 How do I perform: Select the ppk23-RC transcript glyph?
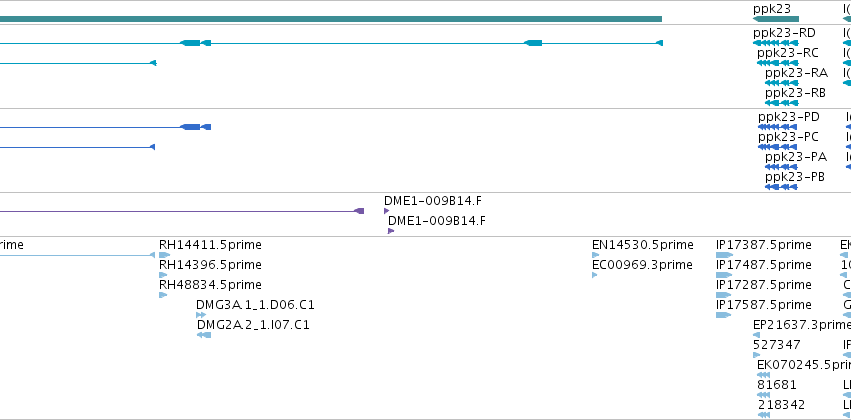[778, 63]
